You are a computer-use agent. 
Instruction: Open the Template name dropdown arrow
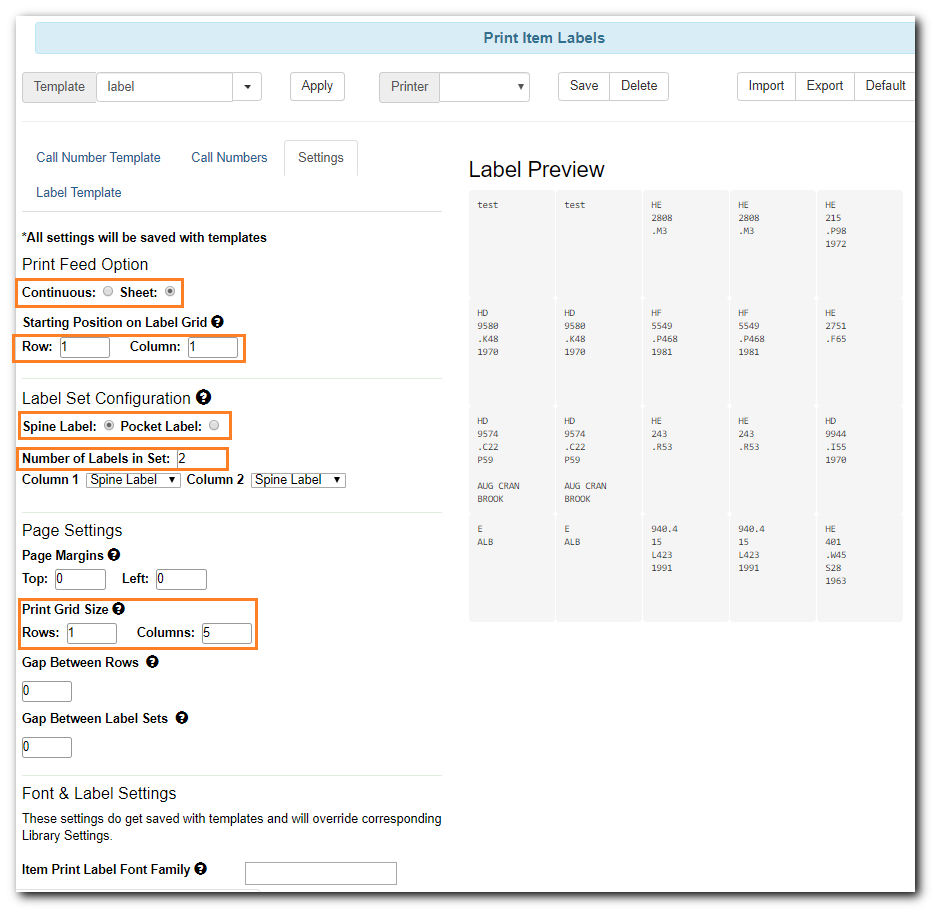point(247,87)
